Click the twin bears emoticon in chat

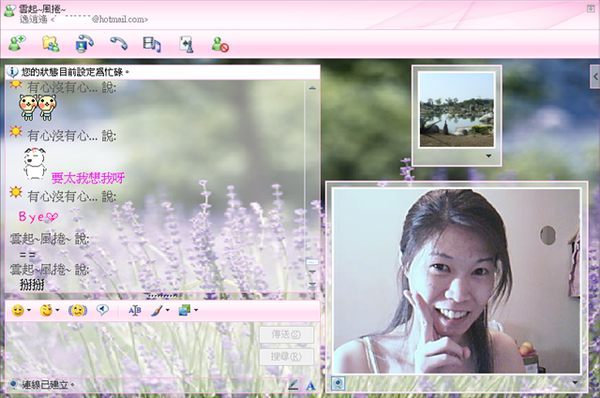tap(38, 108)
